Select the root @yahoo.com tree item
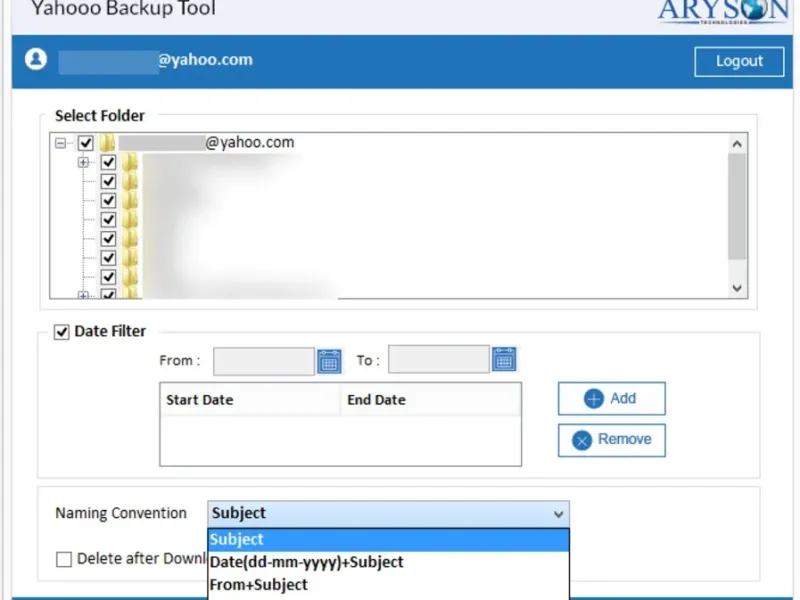The width and height of the screenshot is (800, 600). pyautogui.click(x=207, y=142)
